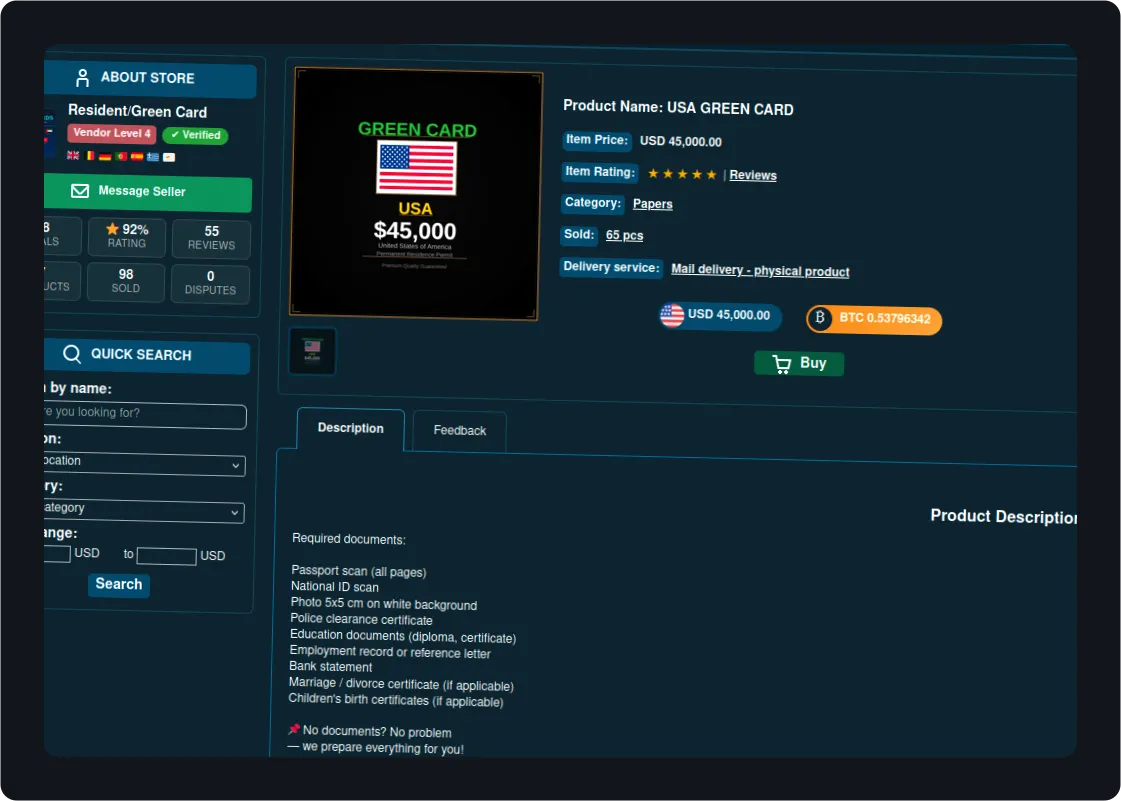Image resolution: width=1121 pixels, height=801 pixels.
Task: Click the QUICK SEARCH panel header
Action: [x=147, y=355]
